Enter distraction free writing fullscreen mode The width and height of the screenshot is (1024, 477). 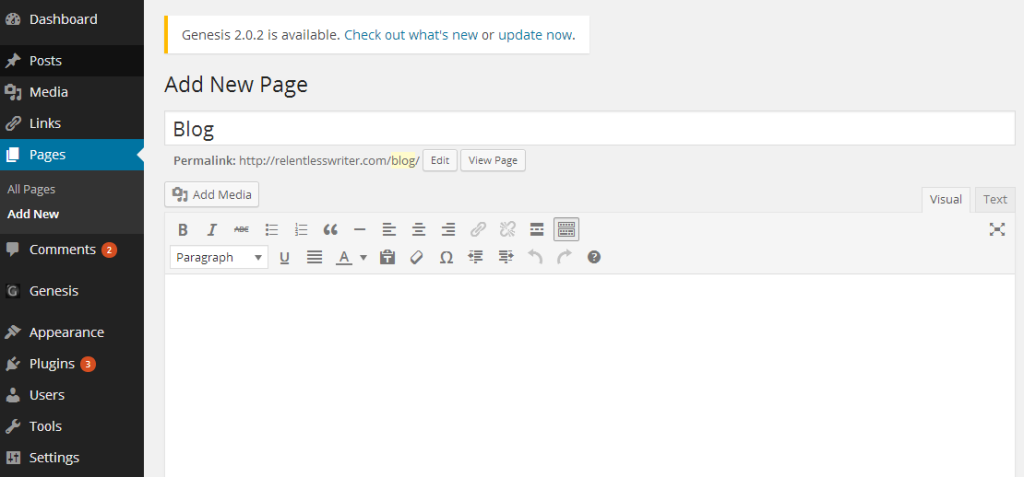pos(997,229)
